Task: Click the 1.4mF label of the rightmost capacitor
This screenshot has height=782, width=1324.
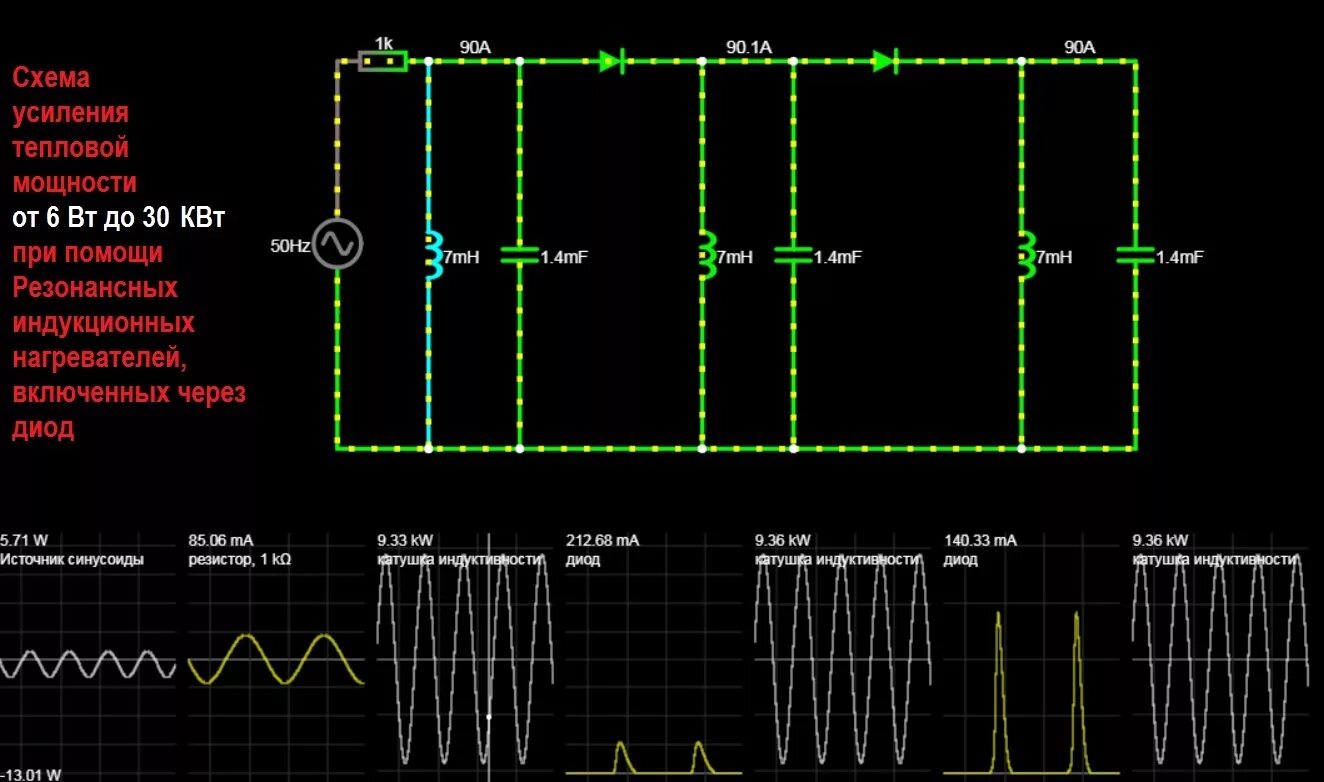Action: tap(1180, 257)
